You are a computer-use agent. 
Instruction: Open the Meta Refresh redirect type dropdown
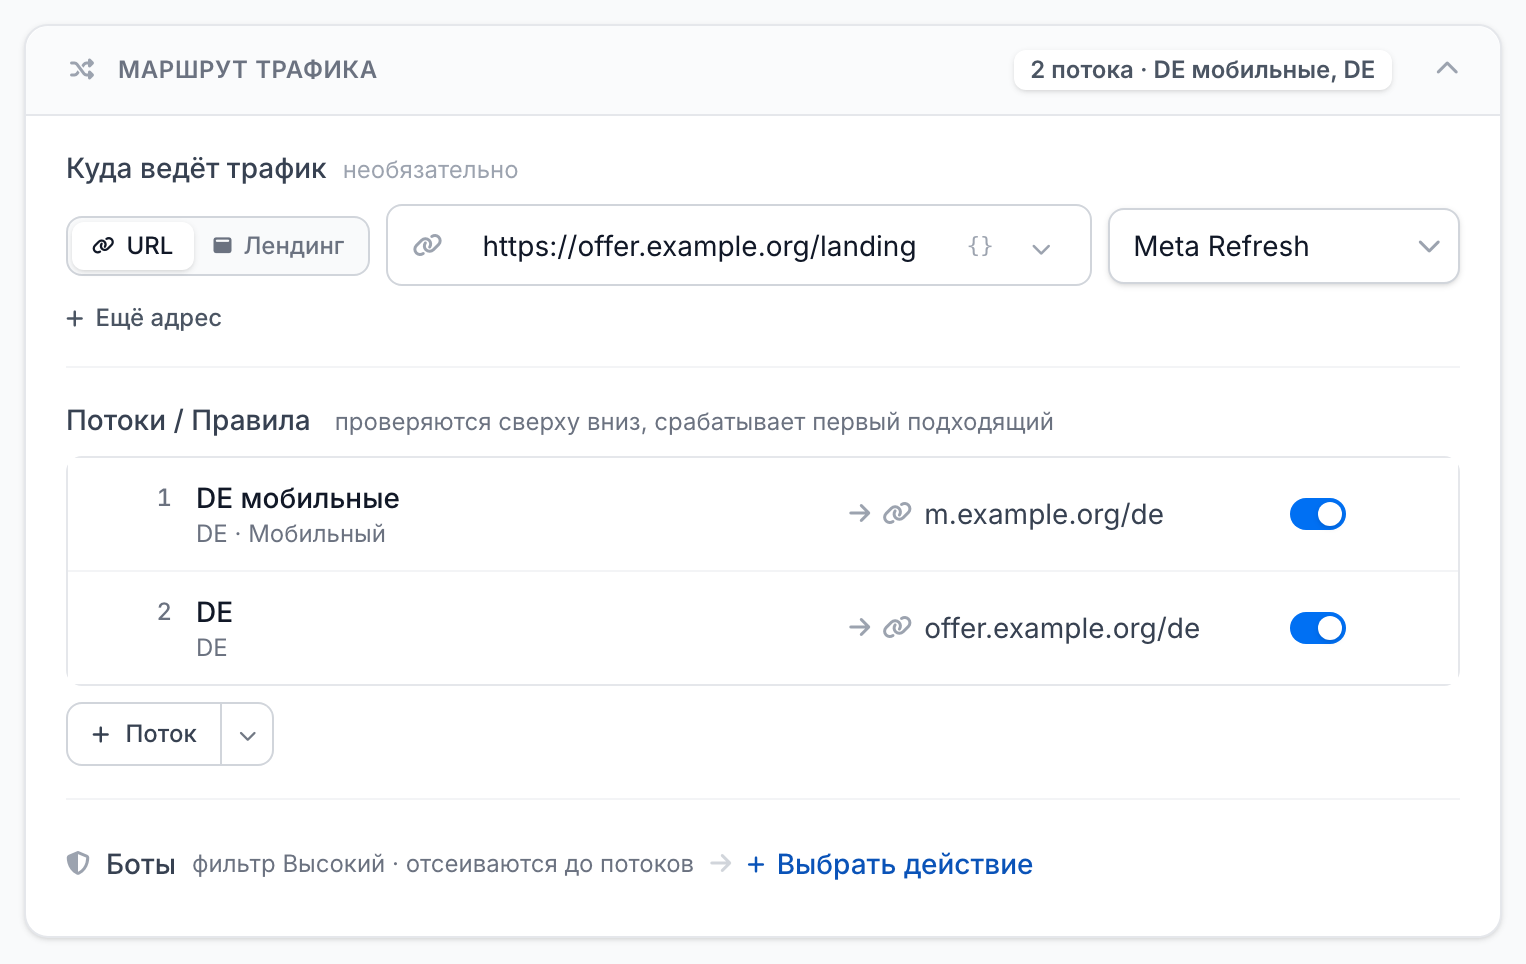[1284, 246]
